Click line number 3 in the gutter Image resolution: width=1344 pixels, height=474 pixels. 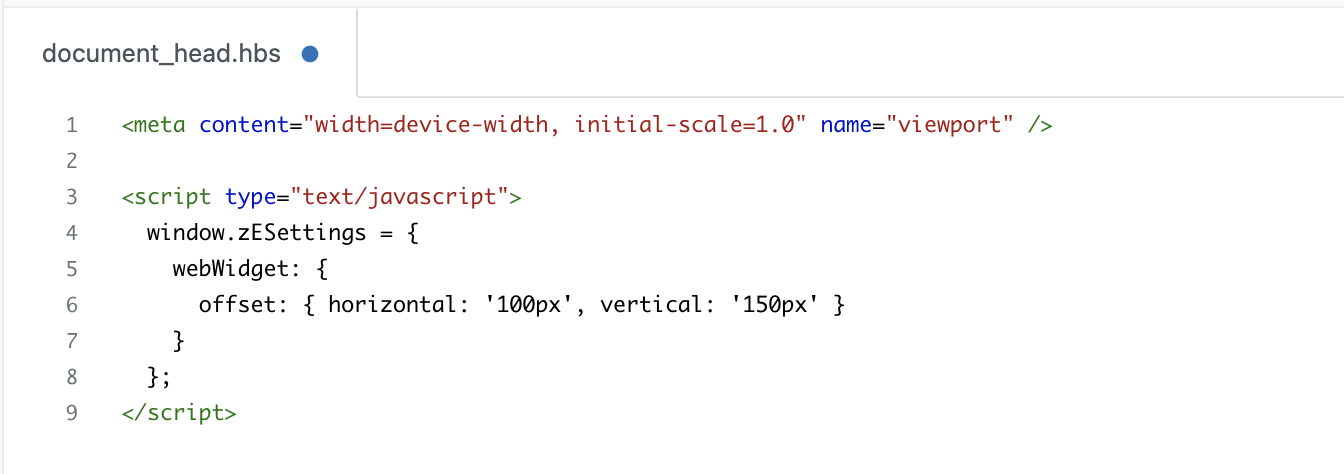[x=71, y=197]
